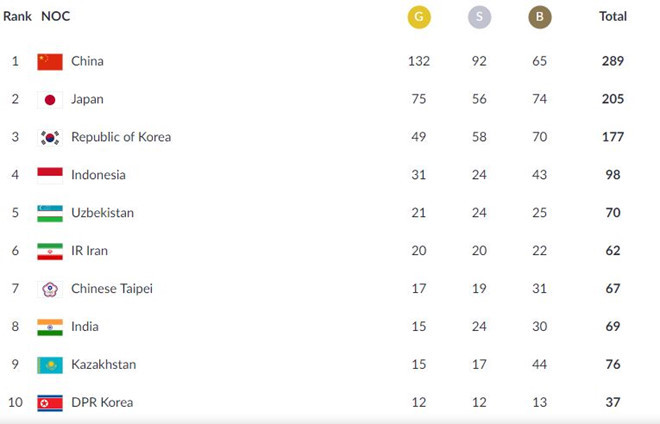Open the China country link
Image resolution: width=660 pixels, height=424 pixels.
point(87,61)
